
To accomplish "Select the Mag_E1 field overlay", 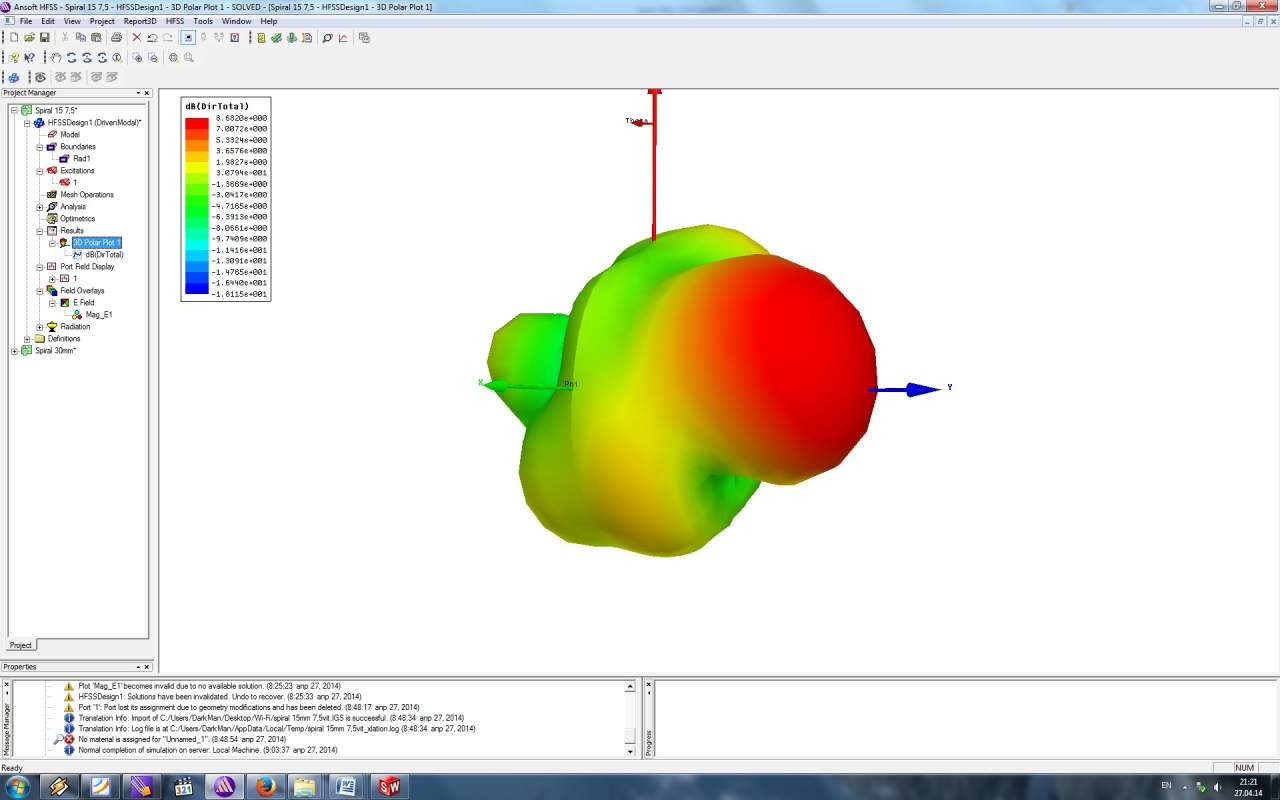I will pos(99,315).
